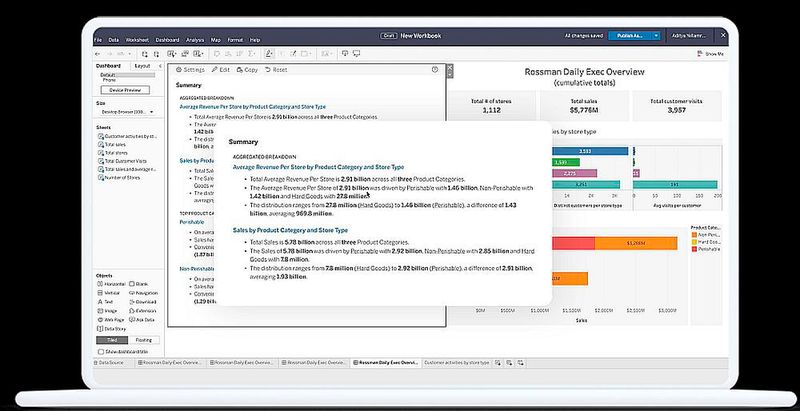The width and height of the screenshot is (800, 411).
Task: Click the Total customer visits 3,957 card
Action: [677, 106]
